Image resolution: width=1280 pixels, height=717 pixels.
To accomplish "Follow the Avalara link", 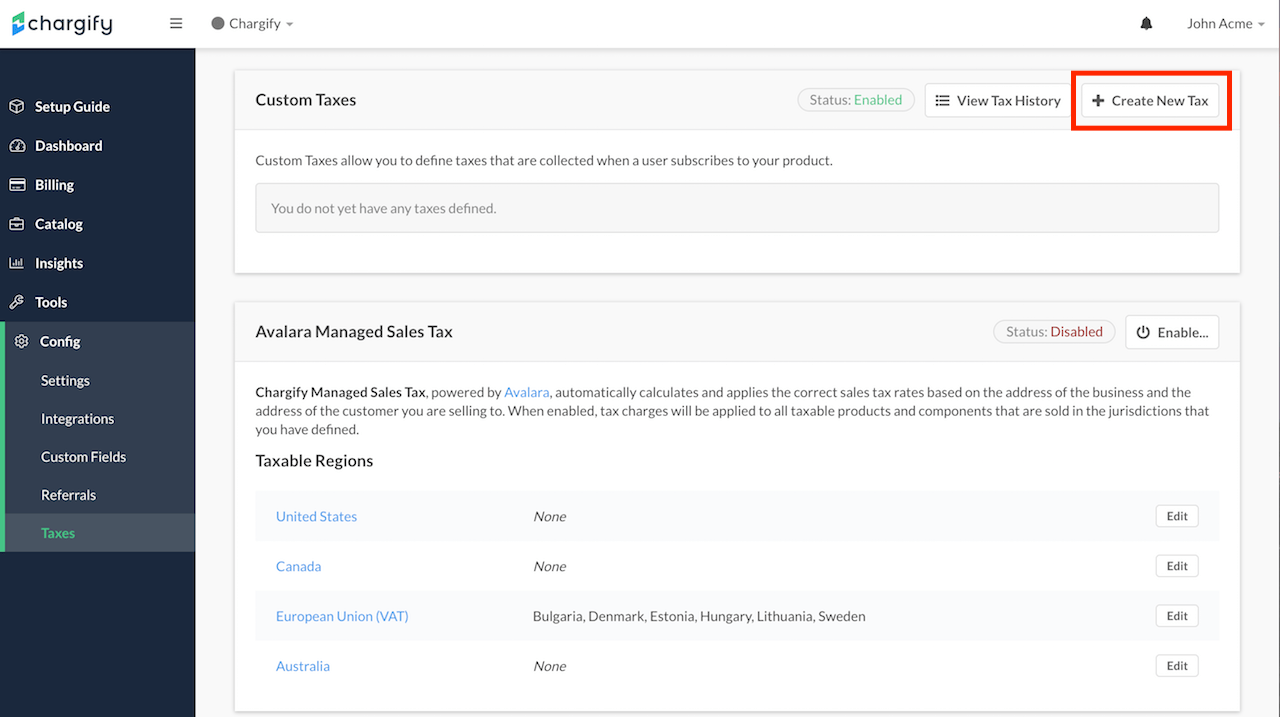I will 527,392.
